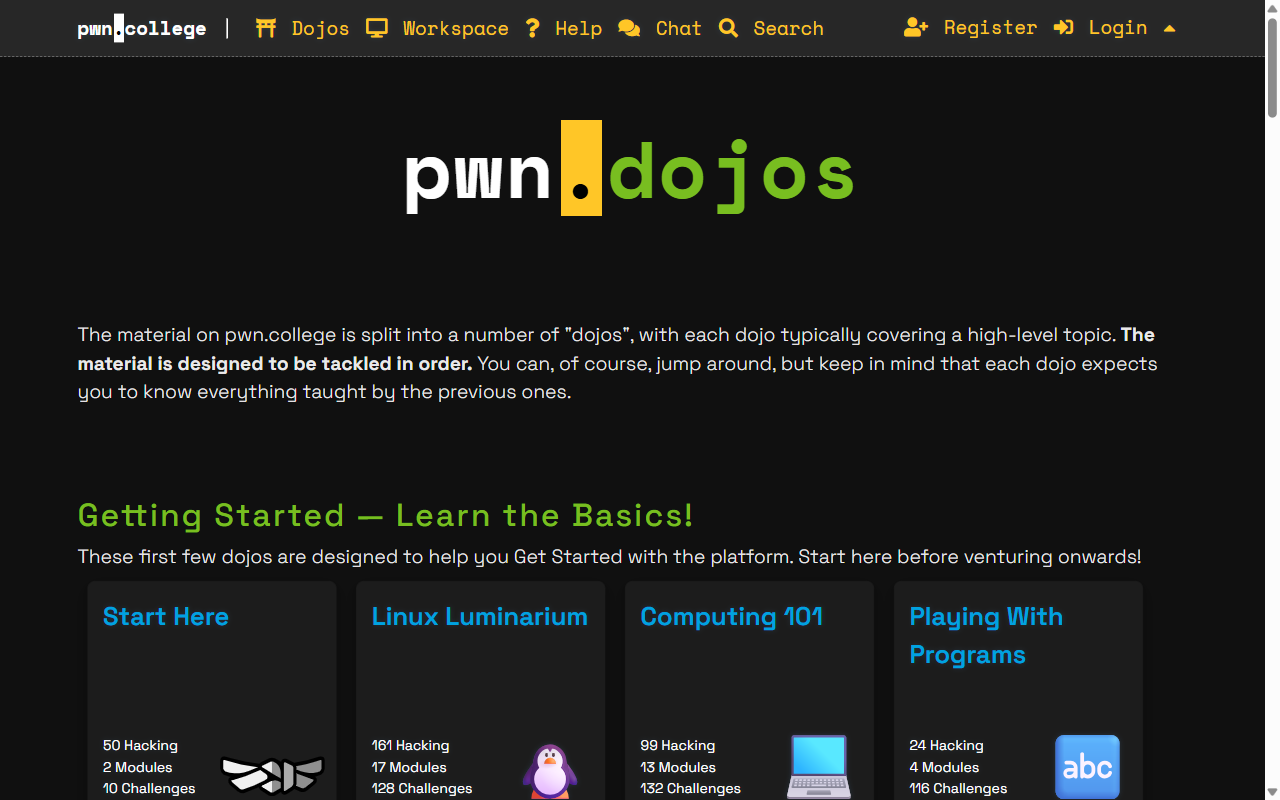The height and width of the screenshot is (800, 1280).
Task: Open the Linux Luminarium dojo title
Action: (x=480, y=617)
